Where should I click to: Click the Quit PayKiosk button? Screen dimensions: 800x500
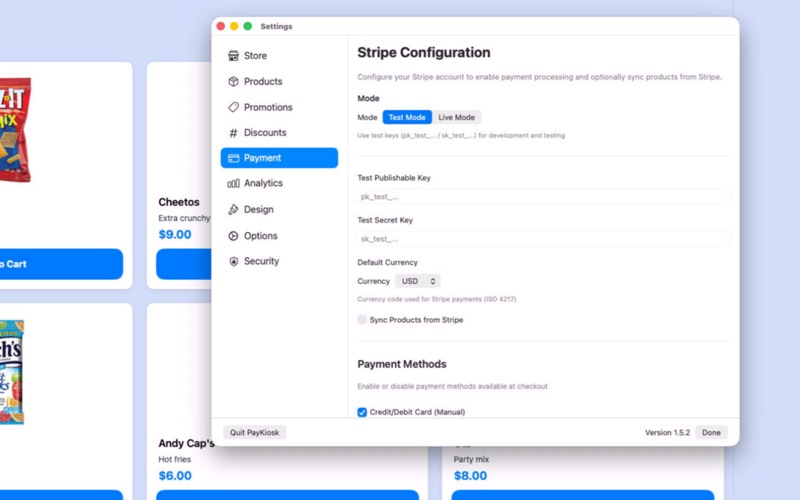click(x=254, y=433)
